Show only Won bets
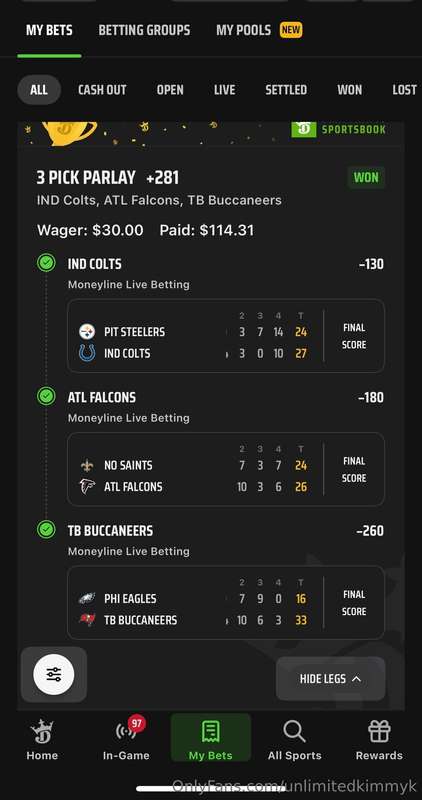422x800 pixels. pos(350,90)
